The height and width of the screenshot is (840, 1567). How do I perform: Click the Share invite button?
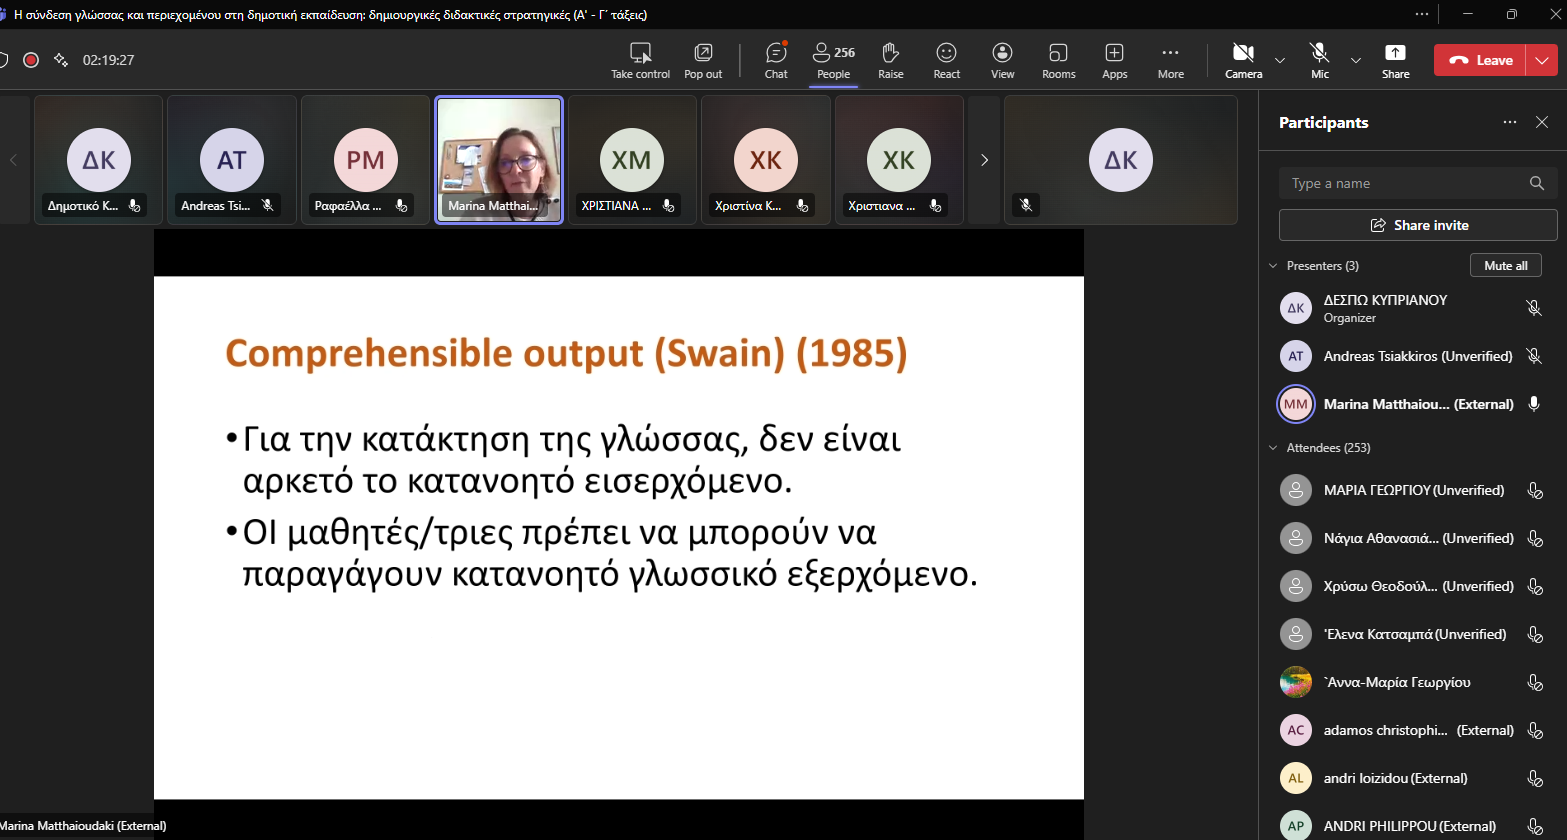click(x=1418, y=225)
